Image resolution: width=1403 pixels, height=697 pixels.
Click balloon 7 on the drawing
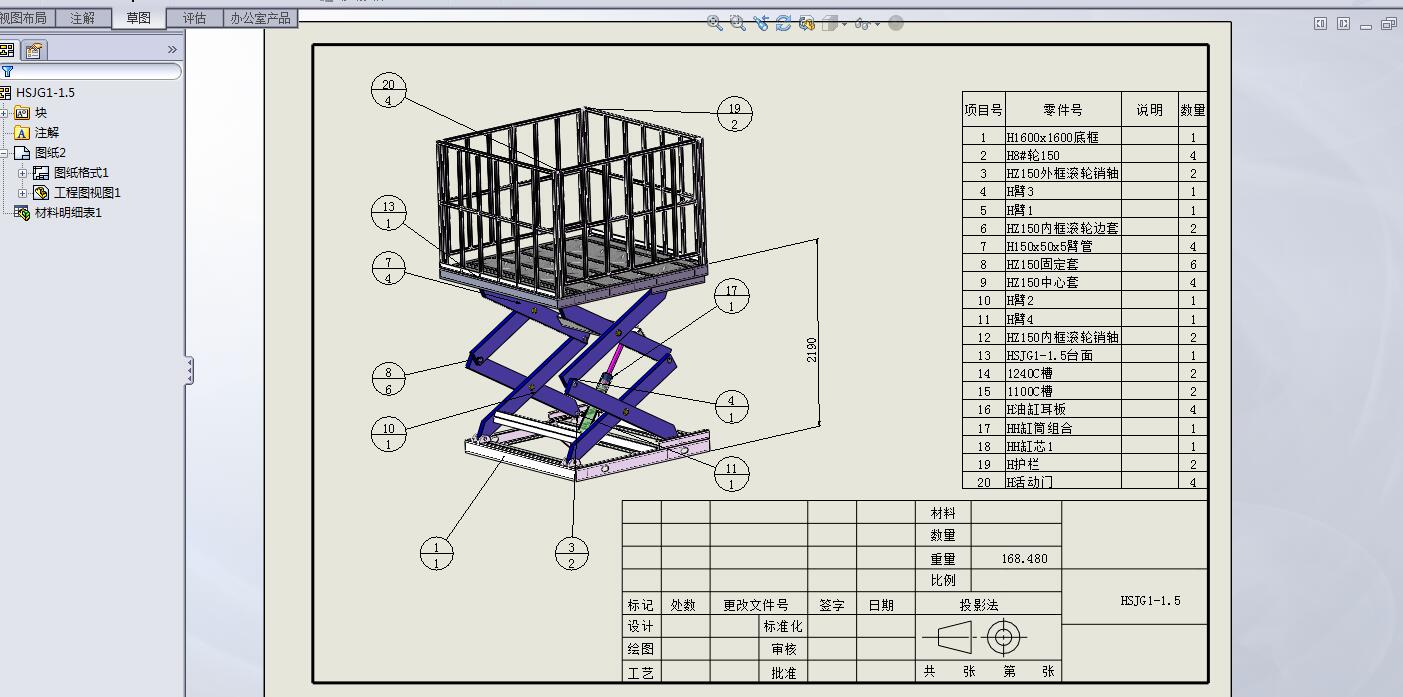388,269
